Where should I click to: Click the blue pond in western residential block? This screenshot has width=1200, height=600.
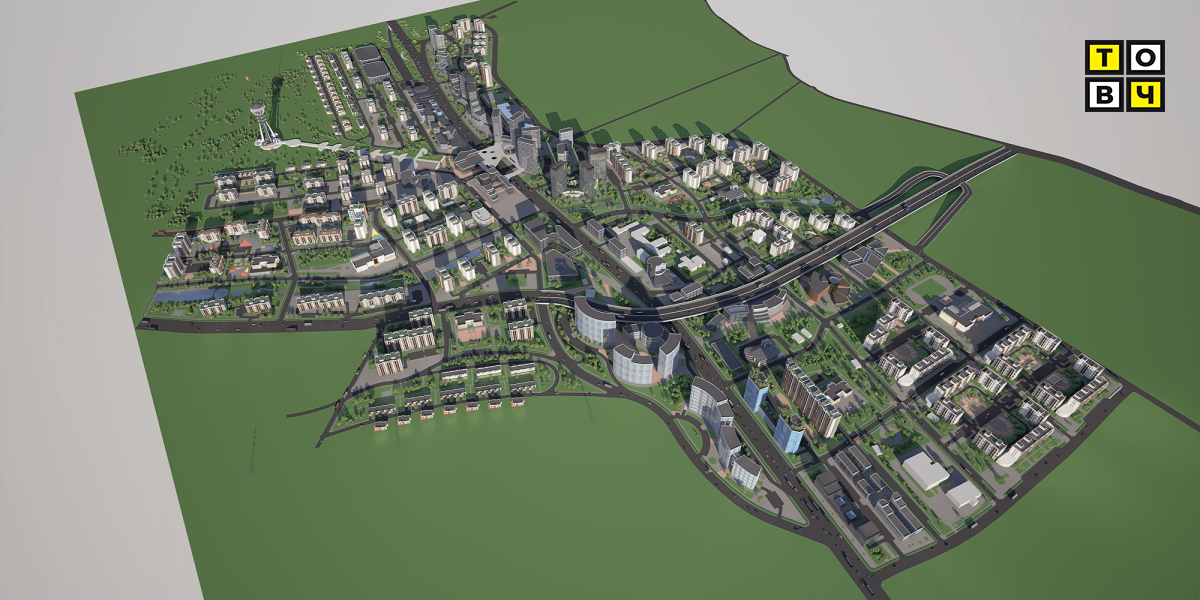[x=185, y=296]
